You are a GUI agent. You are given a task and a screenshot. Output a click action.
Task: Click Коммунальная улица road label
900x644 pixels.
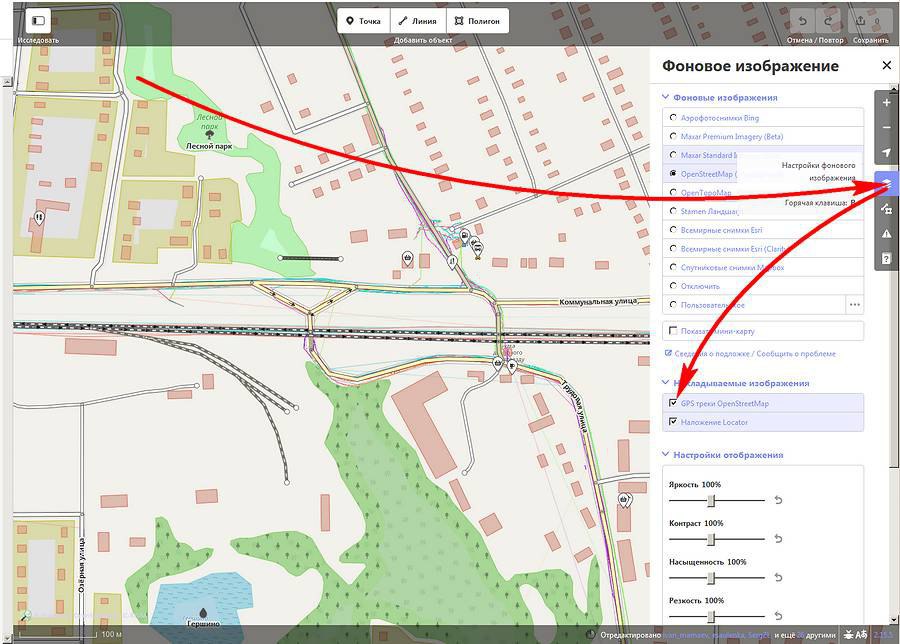click(598, 301)
